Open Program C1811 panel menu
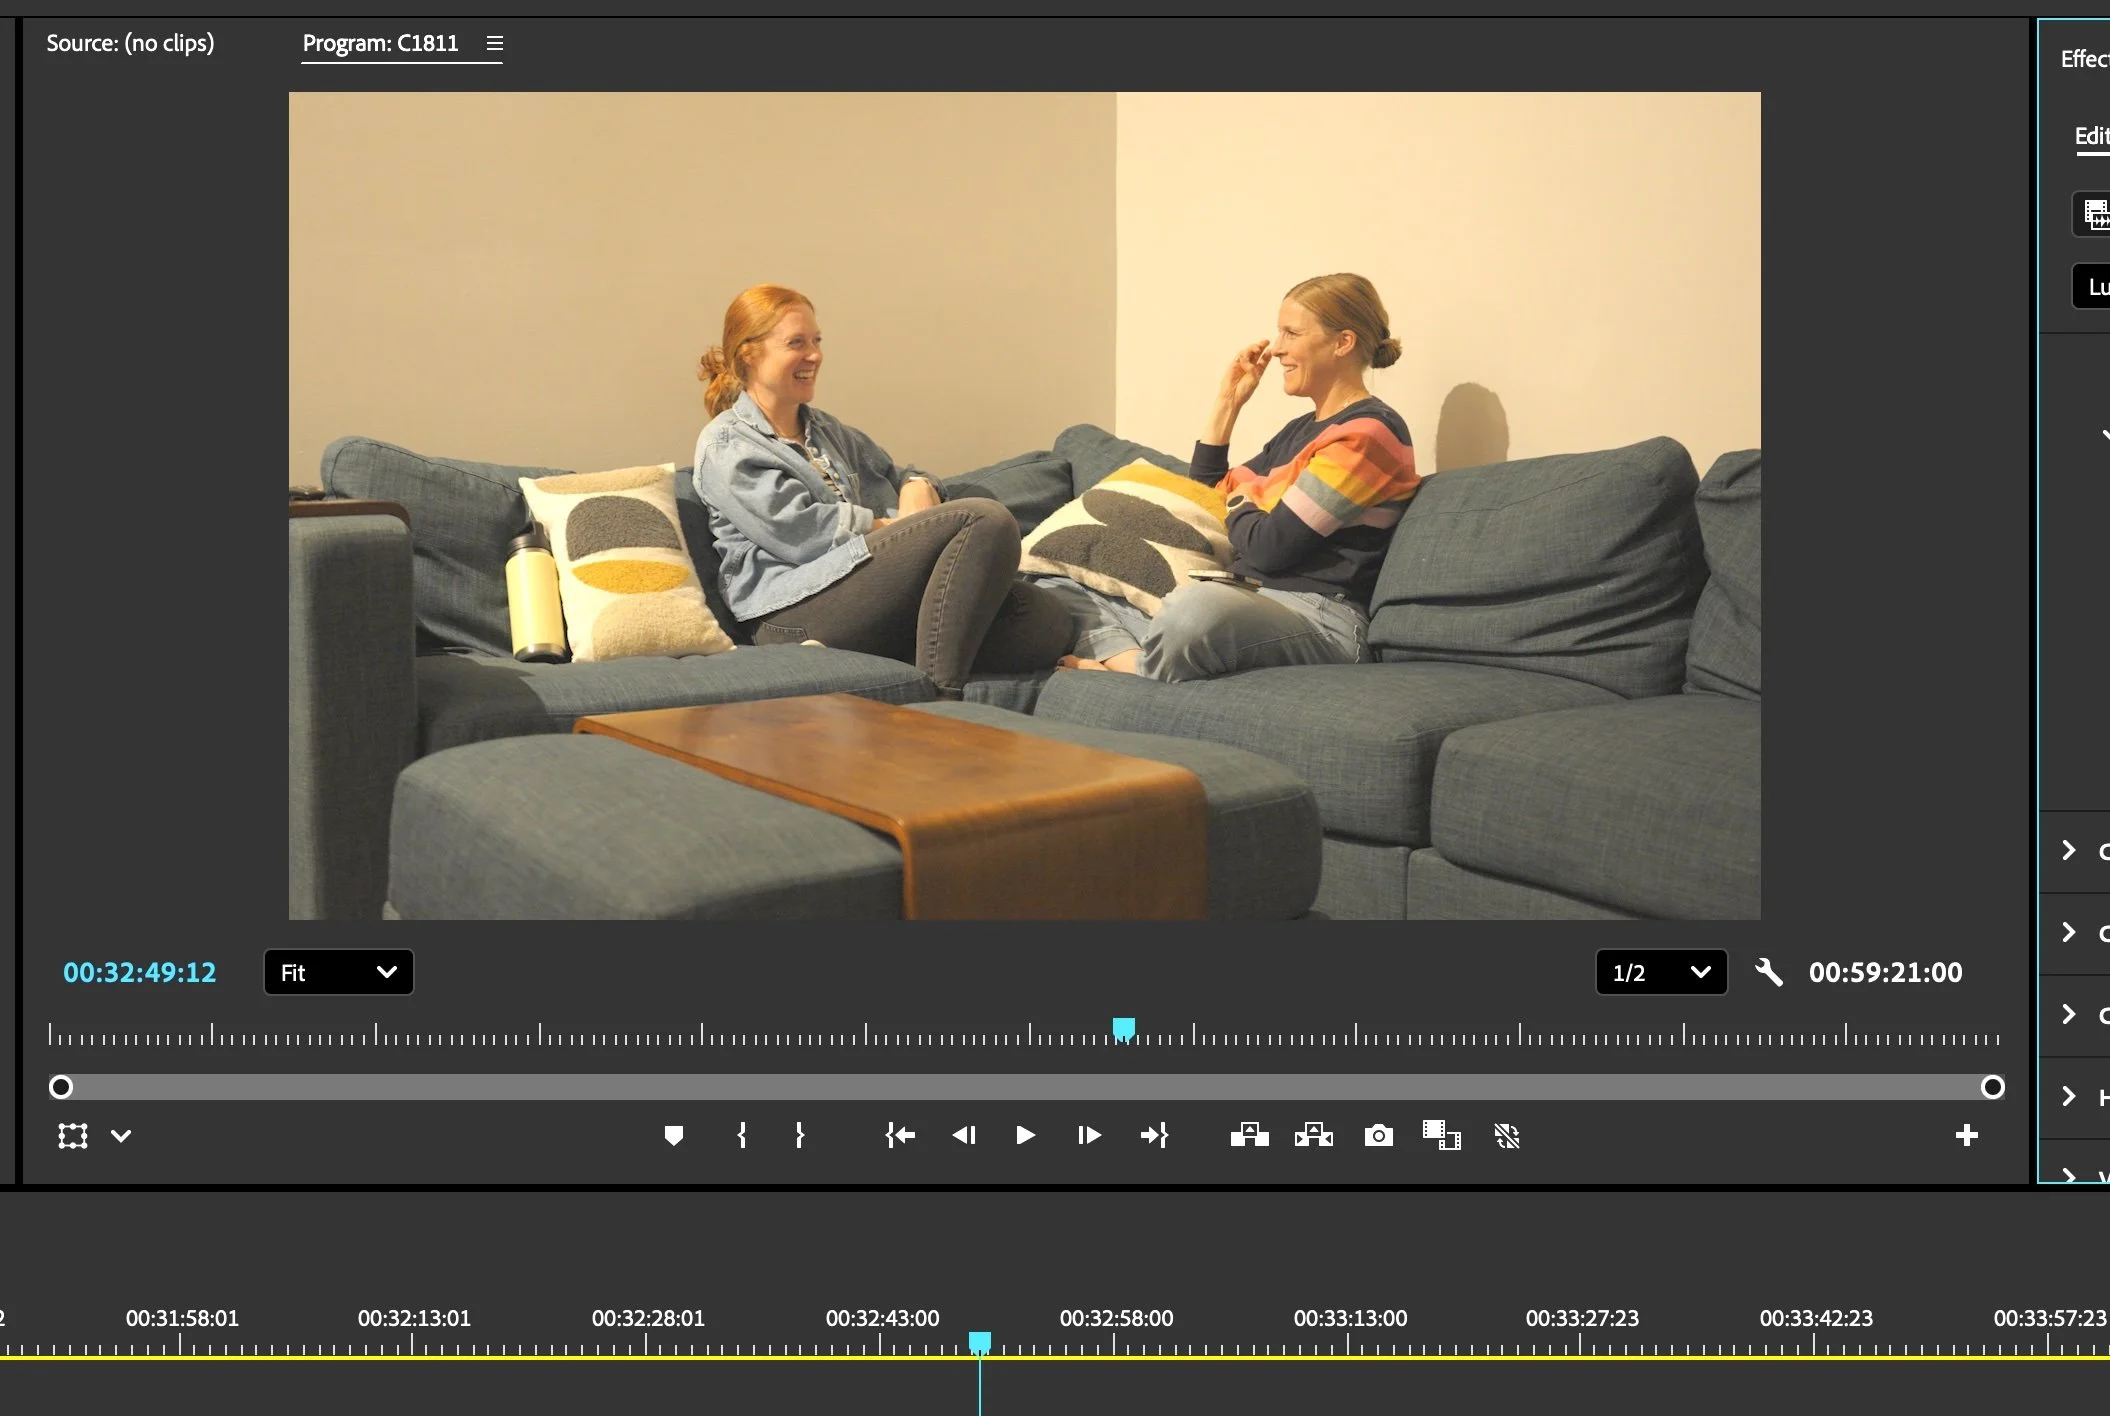 point(494,43)
